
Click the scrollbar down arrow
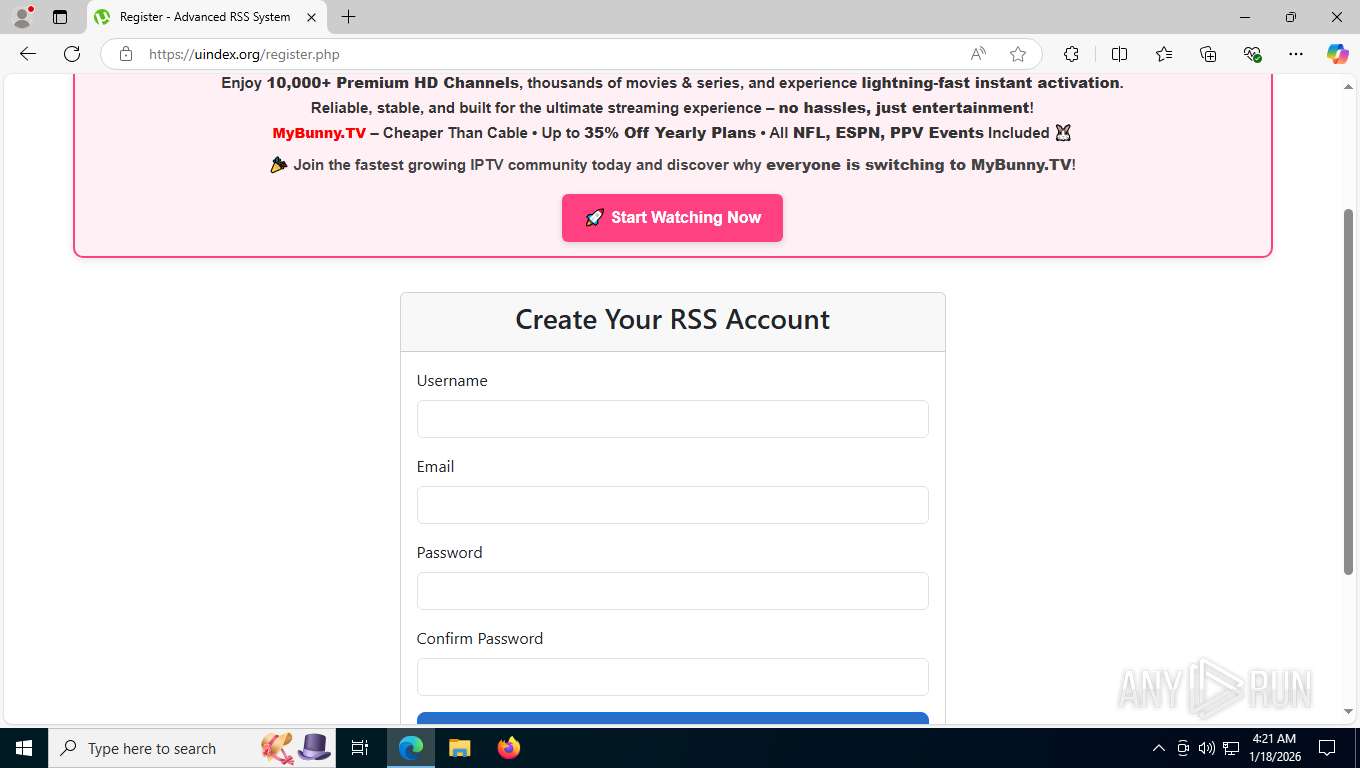click(1348, 711)
